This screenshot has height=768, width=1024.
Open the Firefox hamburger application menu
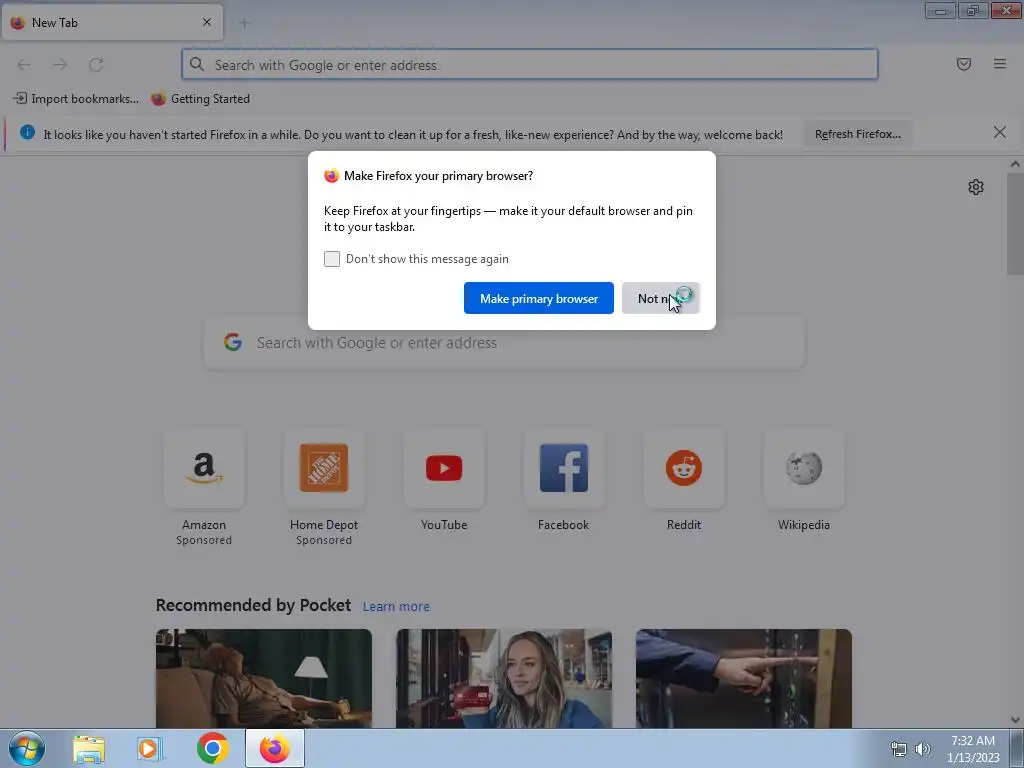1000,64
